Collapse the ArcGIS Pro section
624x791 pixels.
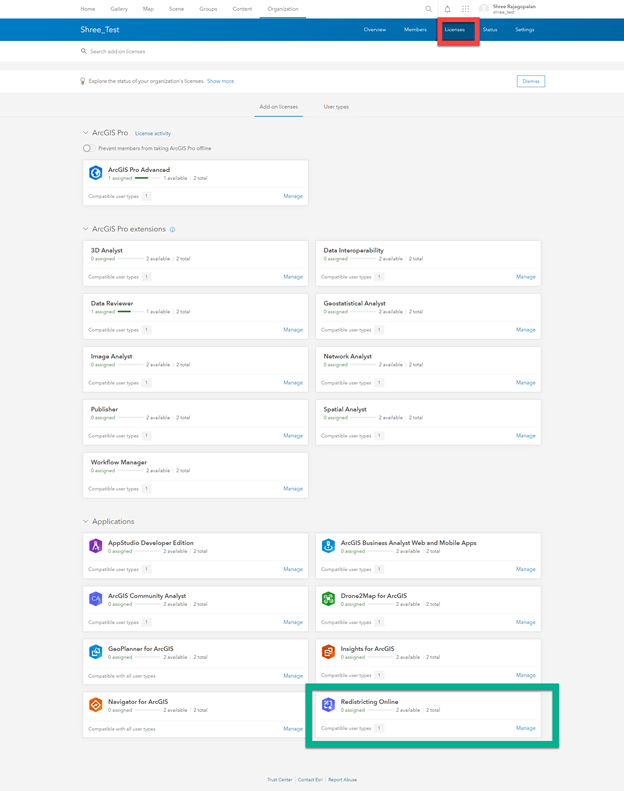85,133
